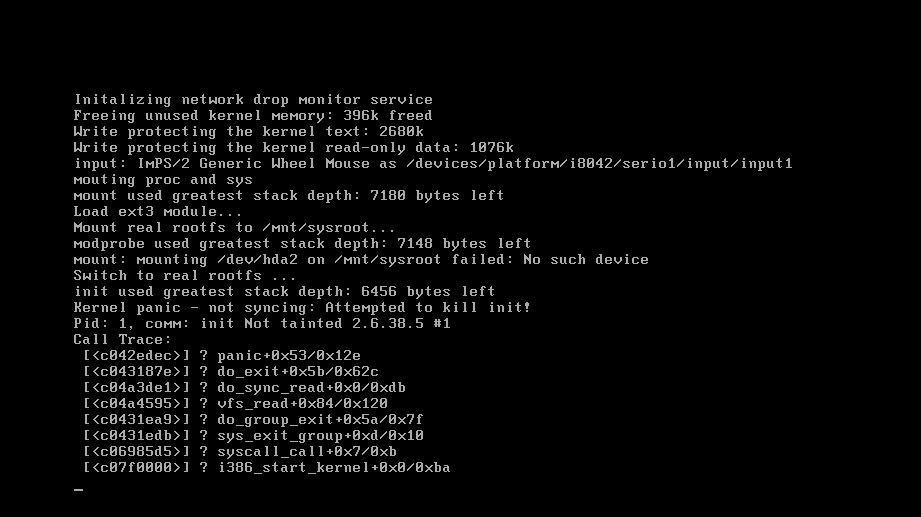Click the 'Mount real rootfs to /mnt/sysroot' line
The width and height of the screenshot is (921, 517).
(x=235, y=227)
